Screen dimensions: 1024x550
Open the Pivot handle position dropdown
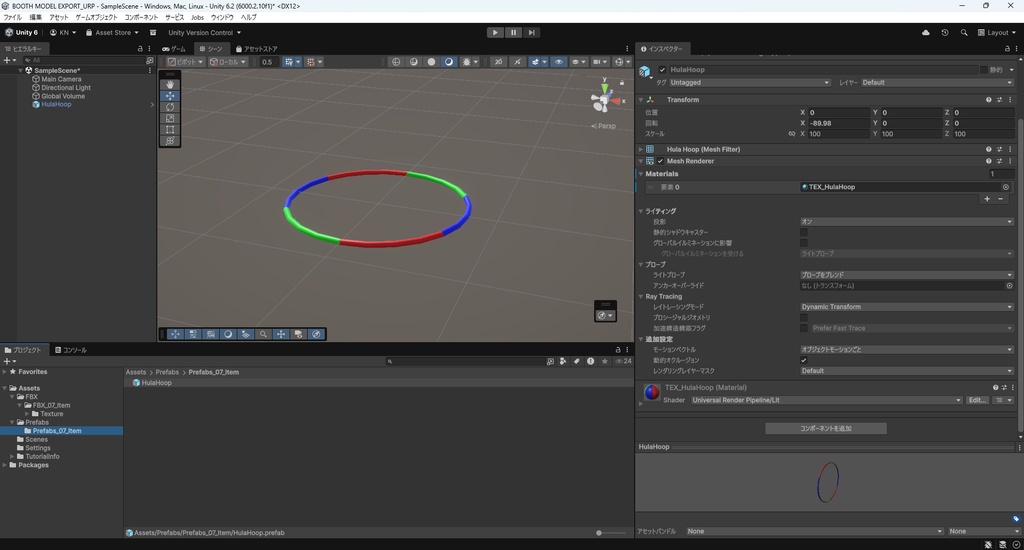[x=185, y=61]
